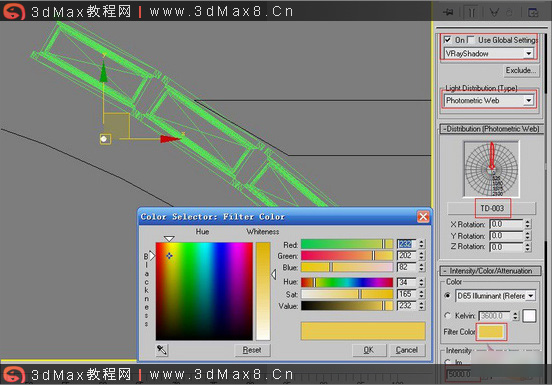552x385 pixels.
Task: Click the Z Rotation input field
Action: pos(506,247)
